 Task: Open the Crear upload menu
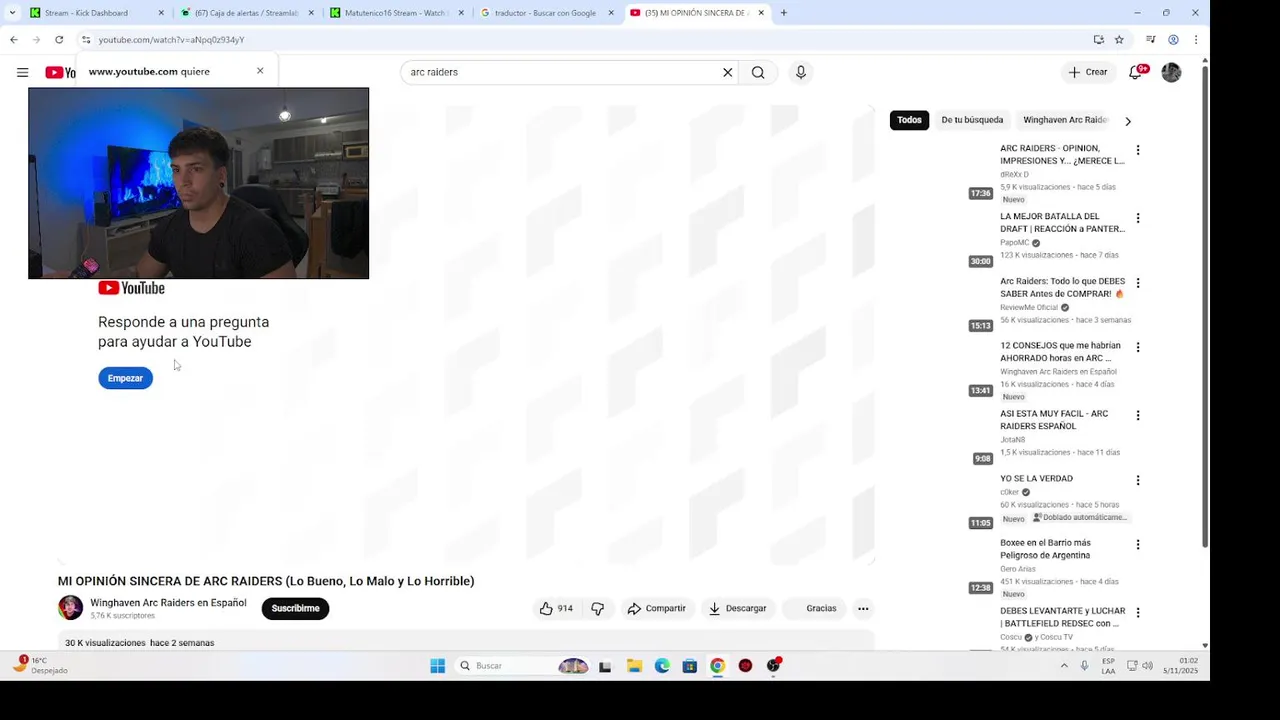[1088, 72]
